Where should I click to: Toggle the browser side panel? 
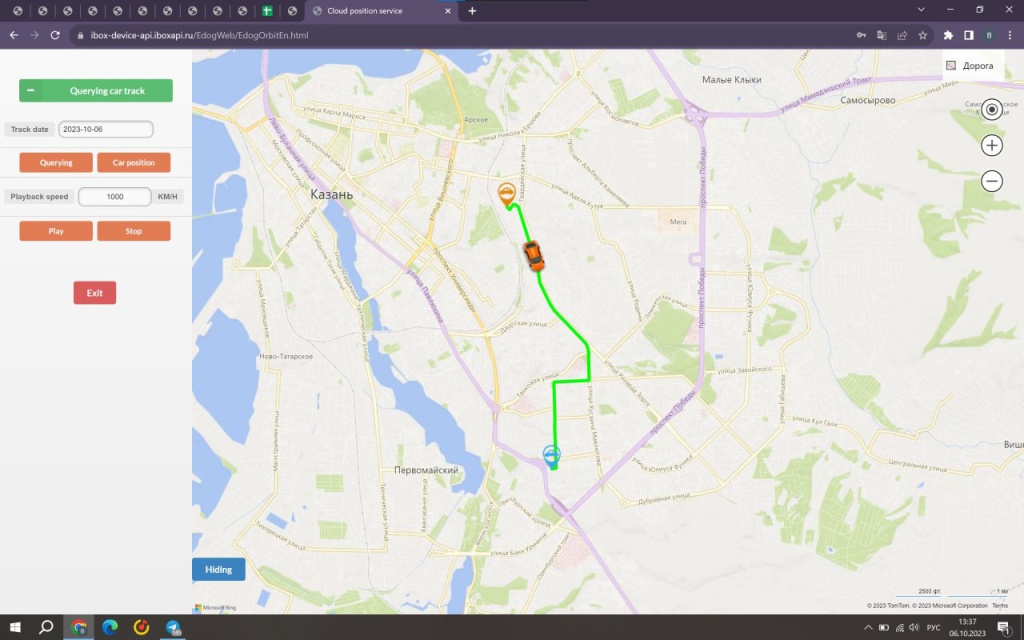tap(968, 35)
